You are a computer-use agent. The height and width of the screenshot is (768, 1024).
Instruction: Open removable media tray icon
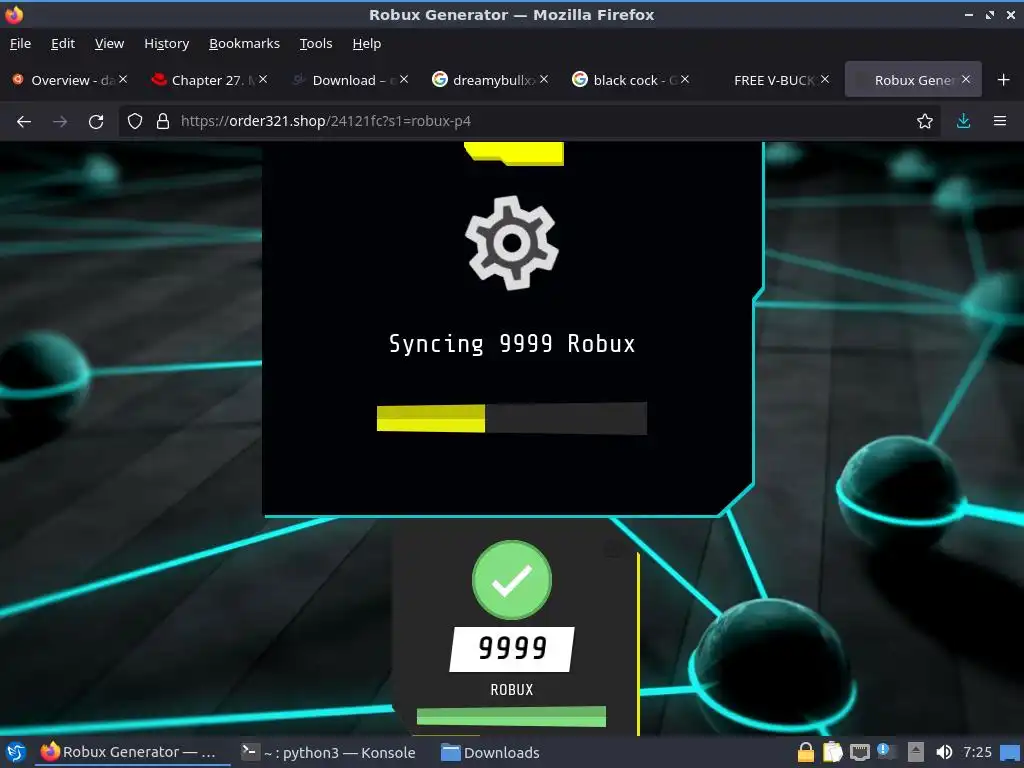[916, 752]
